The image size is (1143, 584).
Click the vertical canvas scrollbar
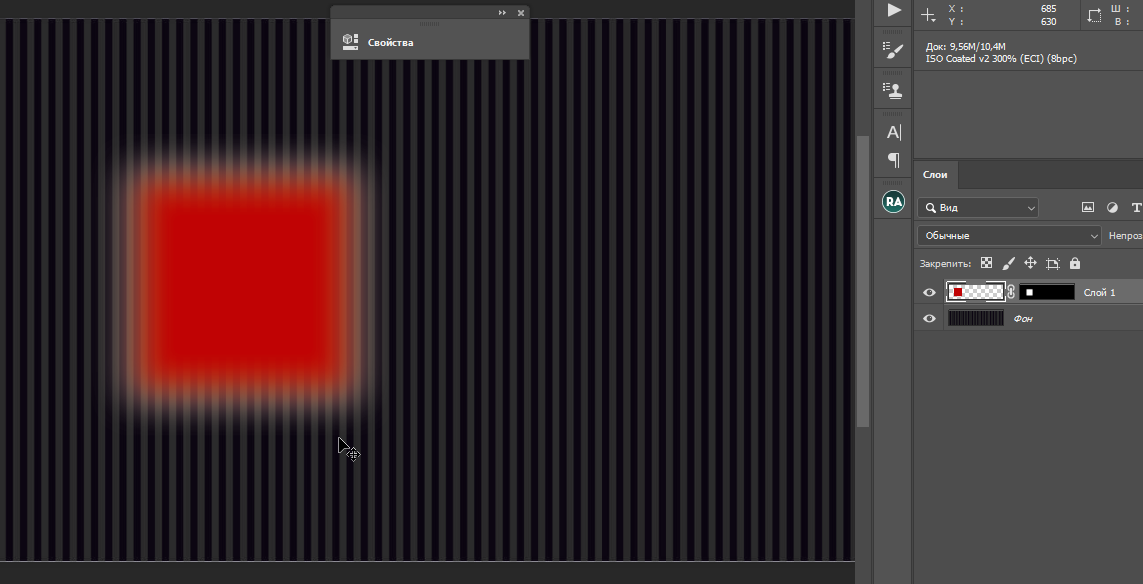(x=862, y=281)
